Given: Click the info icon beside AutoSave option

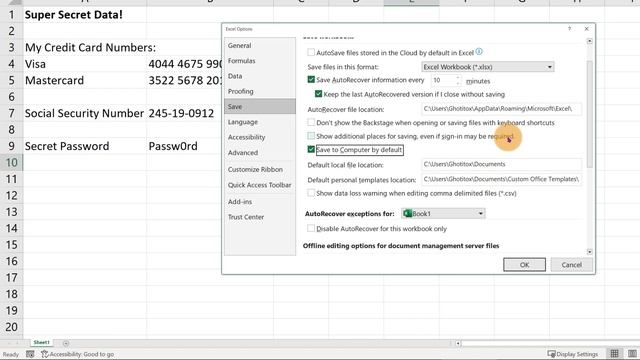Looking at the screenshot, I should 479,52.
